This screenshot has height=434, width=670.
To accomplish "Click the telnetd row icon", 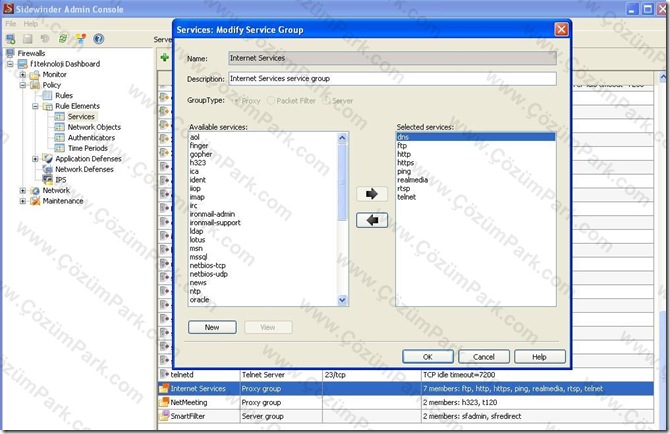I will pyautogui.click(x=164, y=374).
